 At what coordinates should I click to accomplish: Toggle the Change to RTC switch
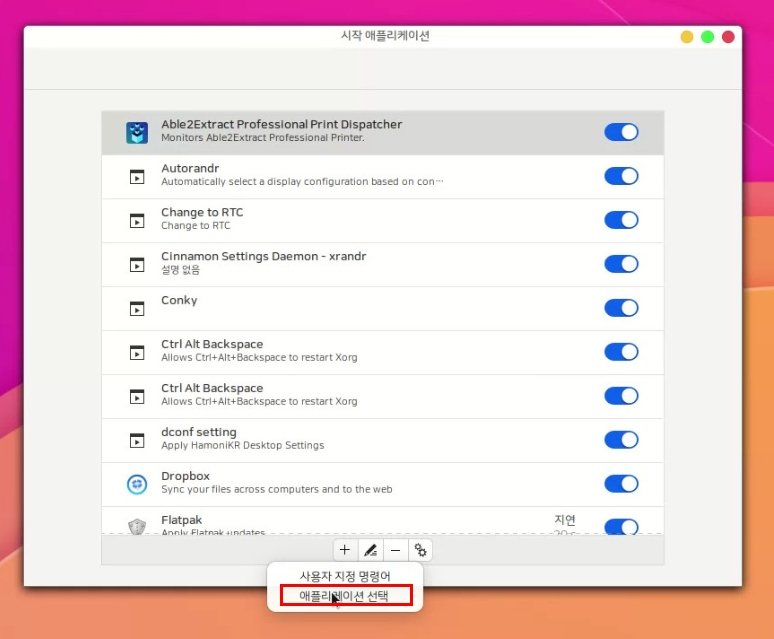pyautogui.click(x=621, y=220)
